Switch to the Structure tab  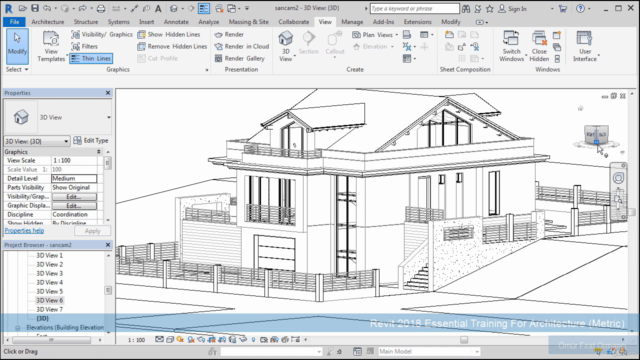pyautogui.click(x=86, y=22)
